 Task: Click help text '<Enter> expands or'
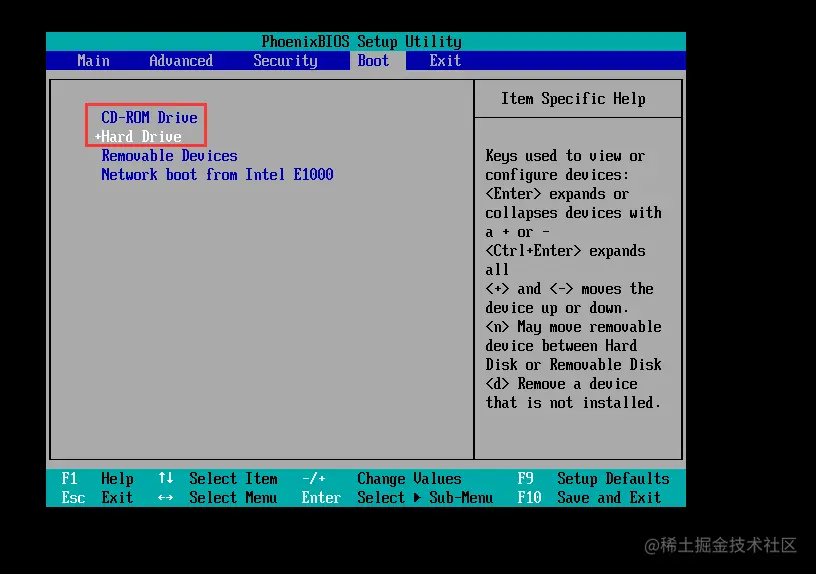point(557,194)
